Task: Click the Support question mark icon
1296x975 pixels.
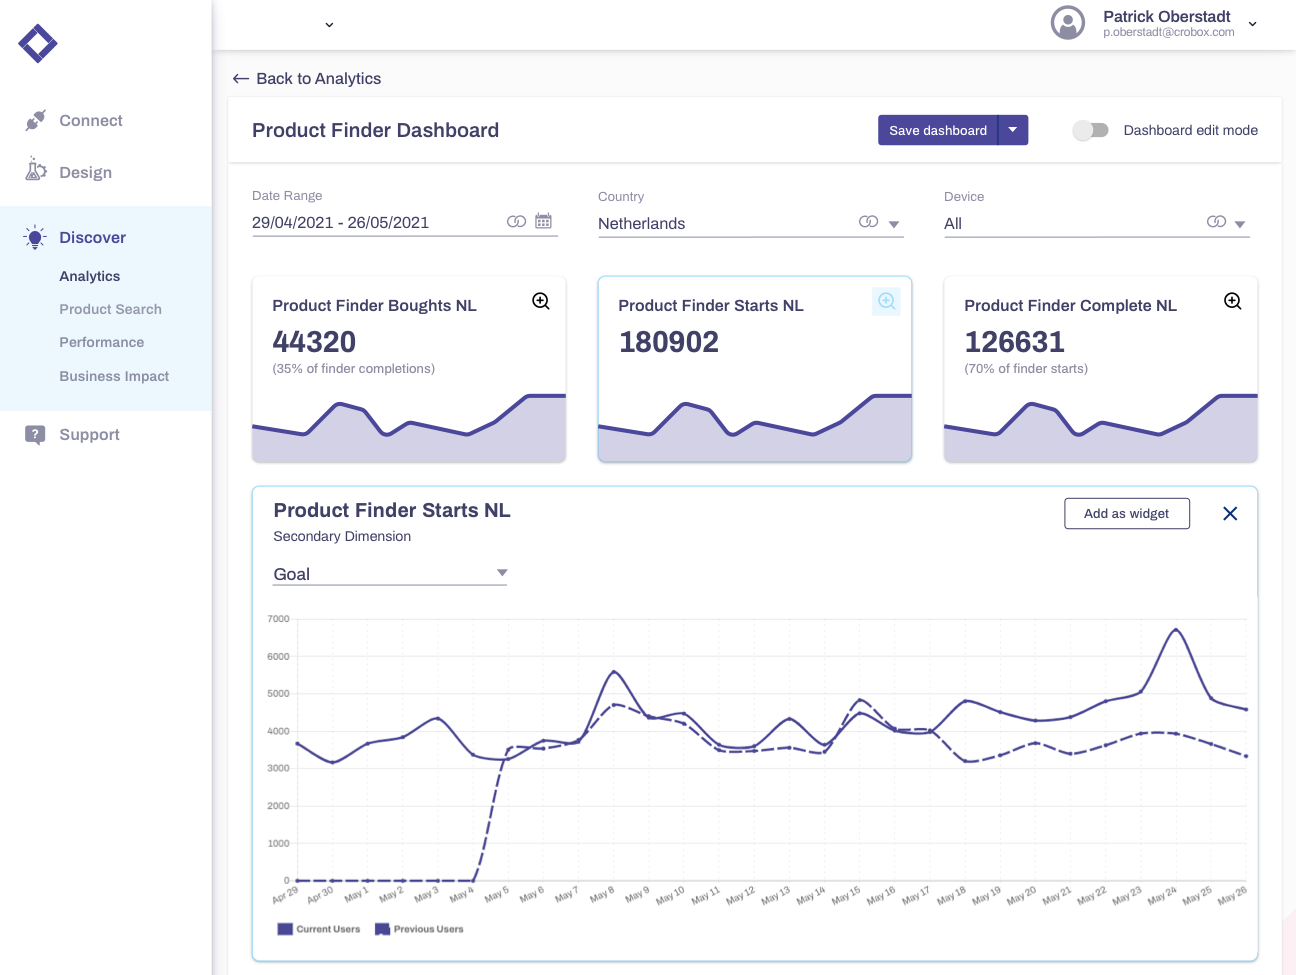Action: (x=35, y=434)
